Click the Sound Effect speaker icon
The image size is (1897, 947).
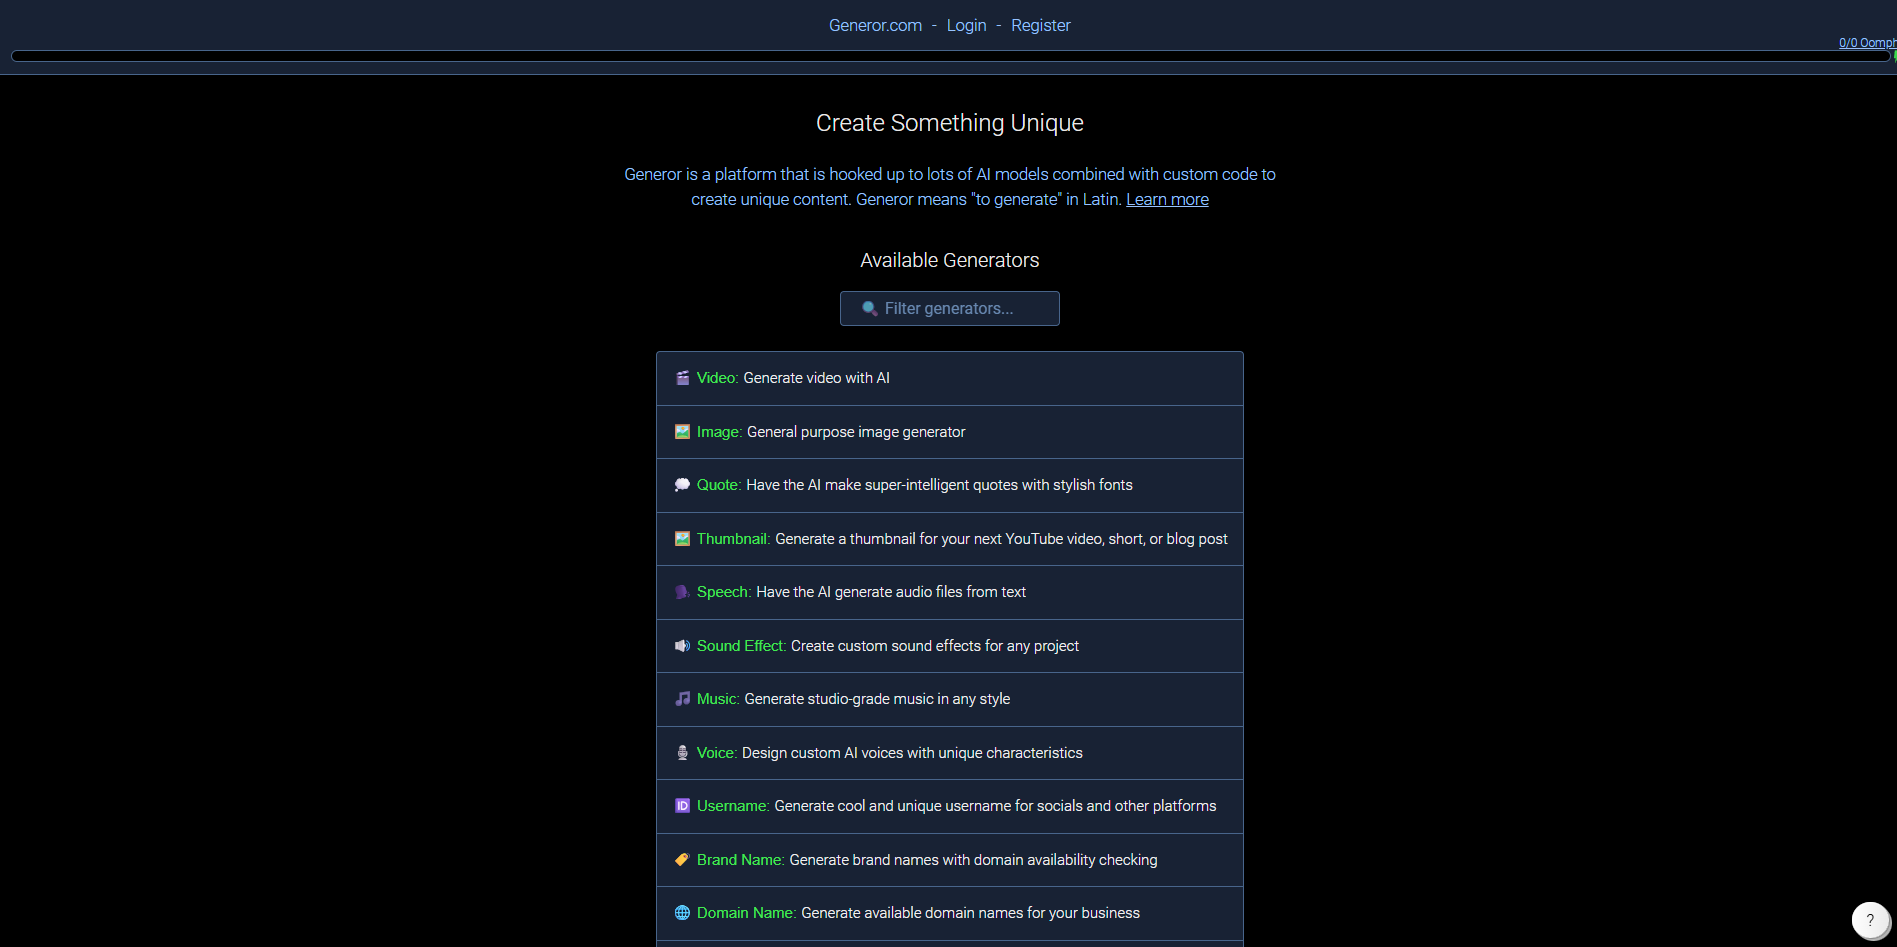click(682, 645)
